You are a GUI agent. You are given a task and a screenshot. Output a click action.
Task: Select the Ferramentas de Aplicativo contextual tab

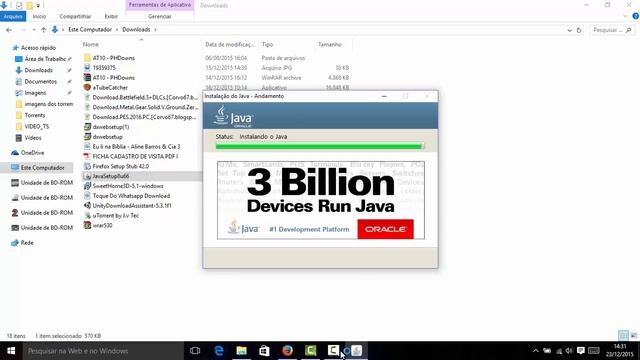[160, 5]
